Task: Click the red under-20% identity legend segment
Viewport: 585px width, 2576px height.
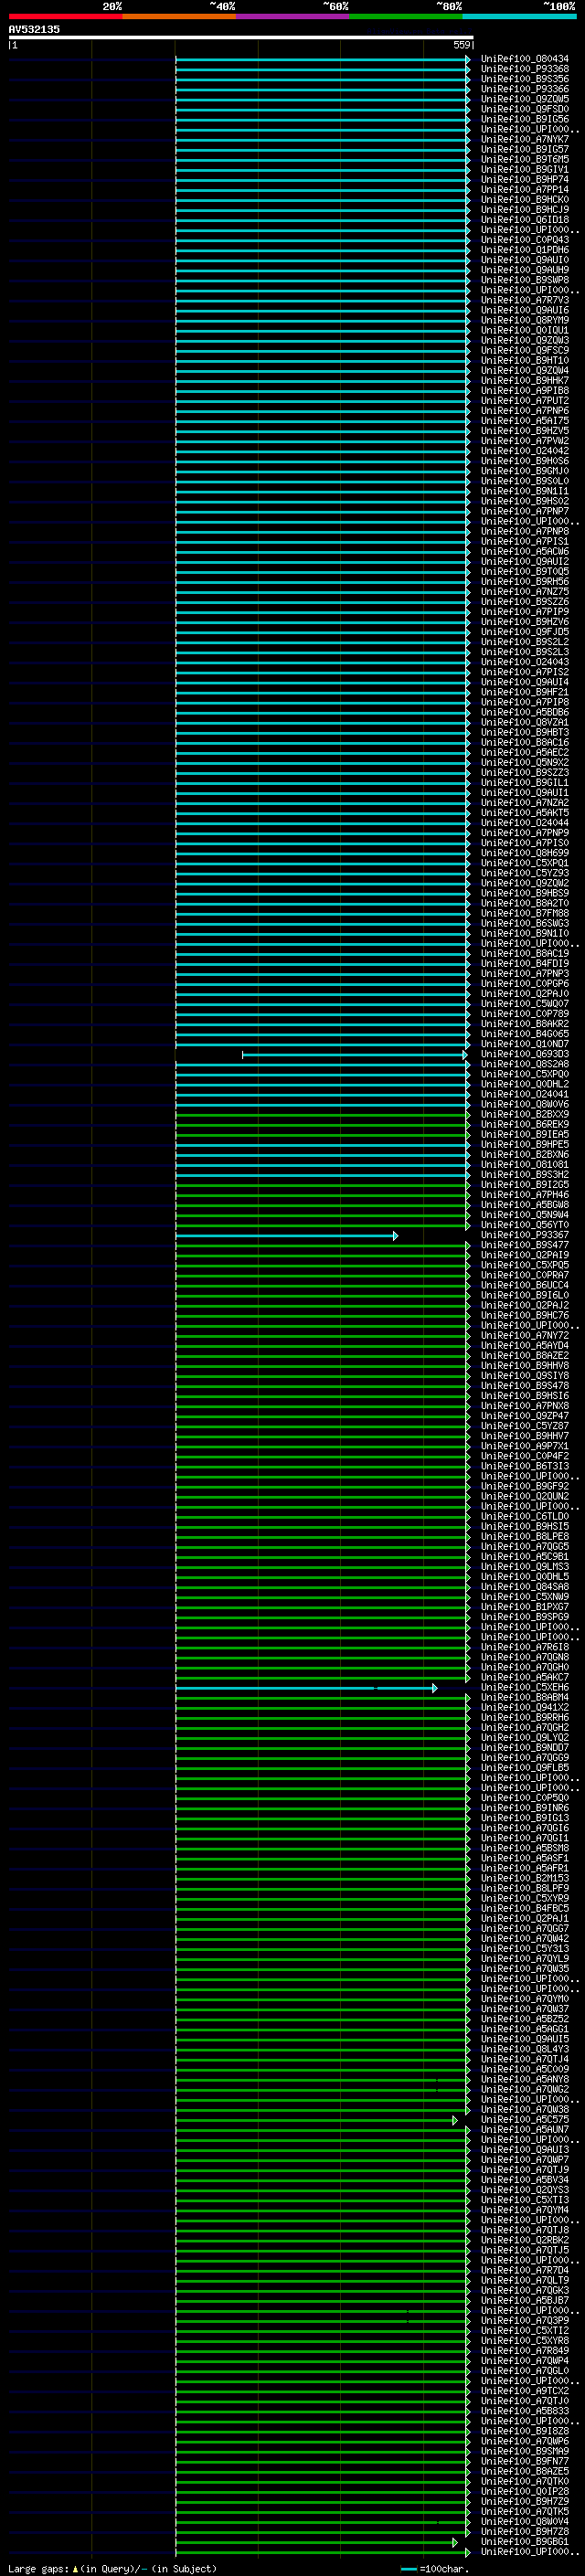Action: 65,16
